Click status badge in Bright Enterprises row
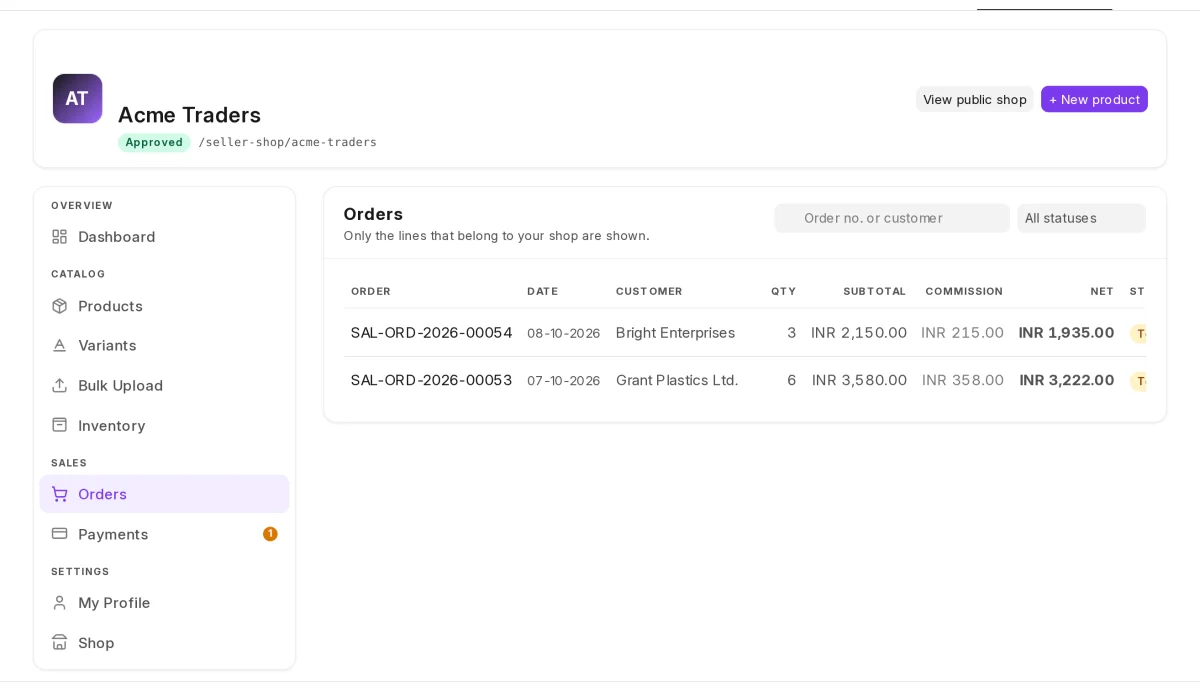Image resolution: width=1200 pixels, height=691 pixels. 1139,334
